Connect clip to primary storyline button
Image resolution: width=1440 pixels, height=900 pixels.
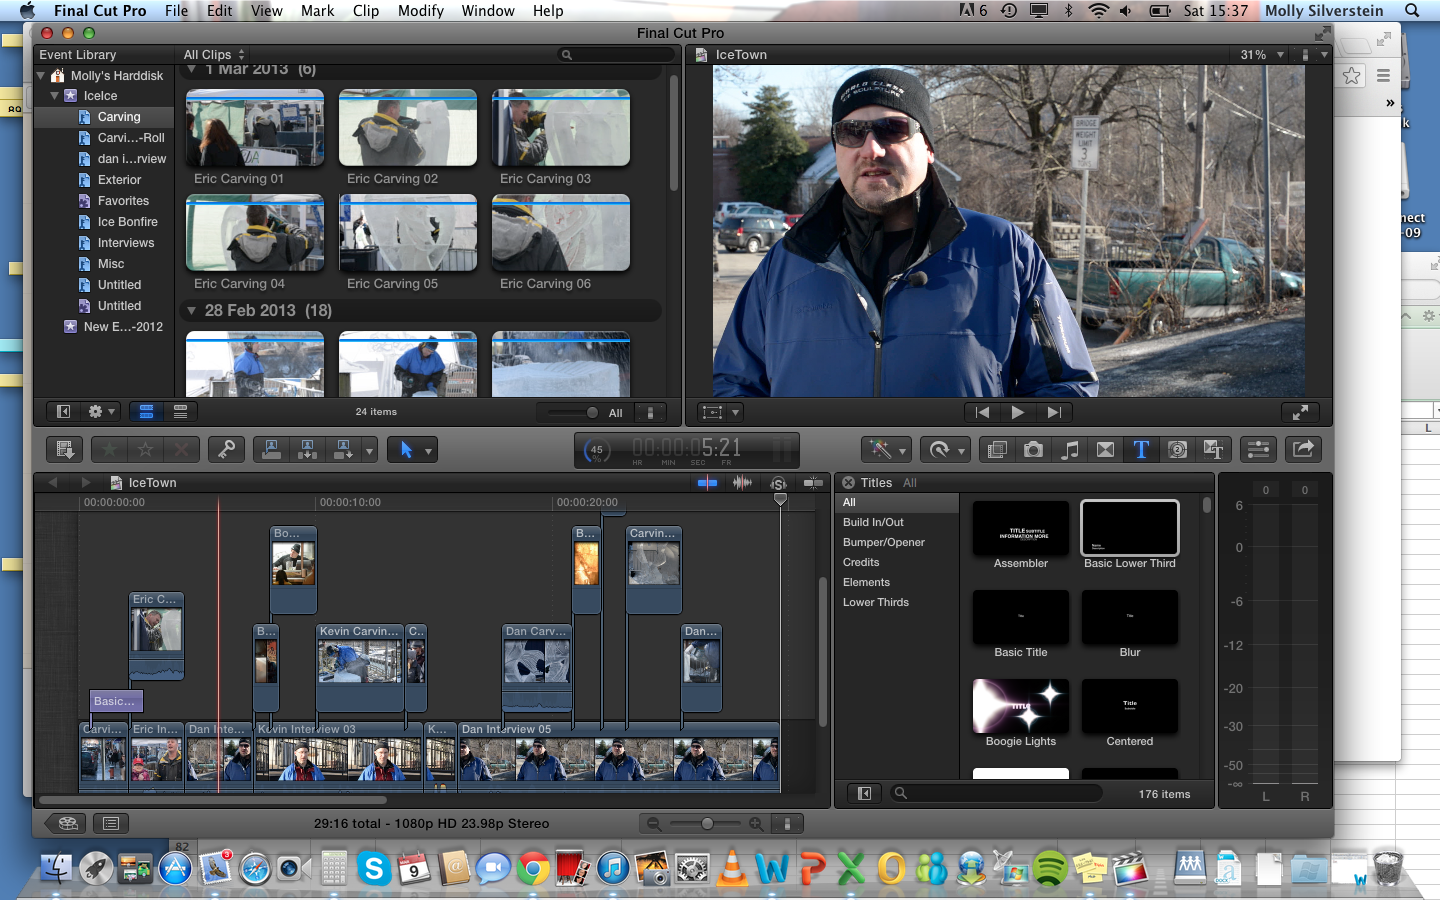pyautogui.click(x=271, y=450)
